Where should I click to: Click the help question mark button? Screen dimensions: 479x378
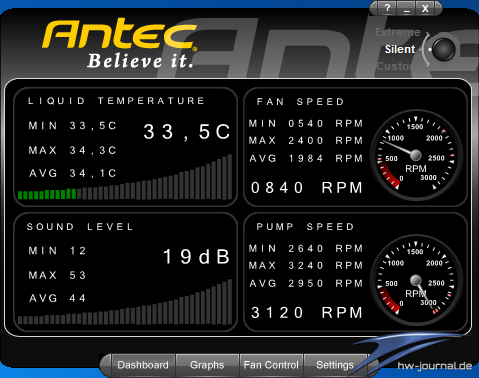point(387,8)
